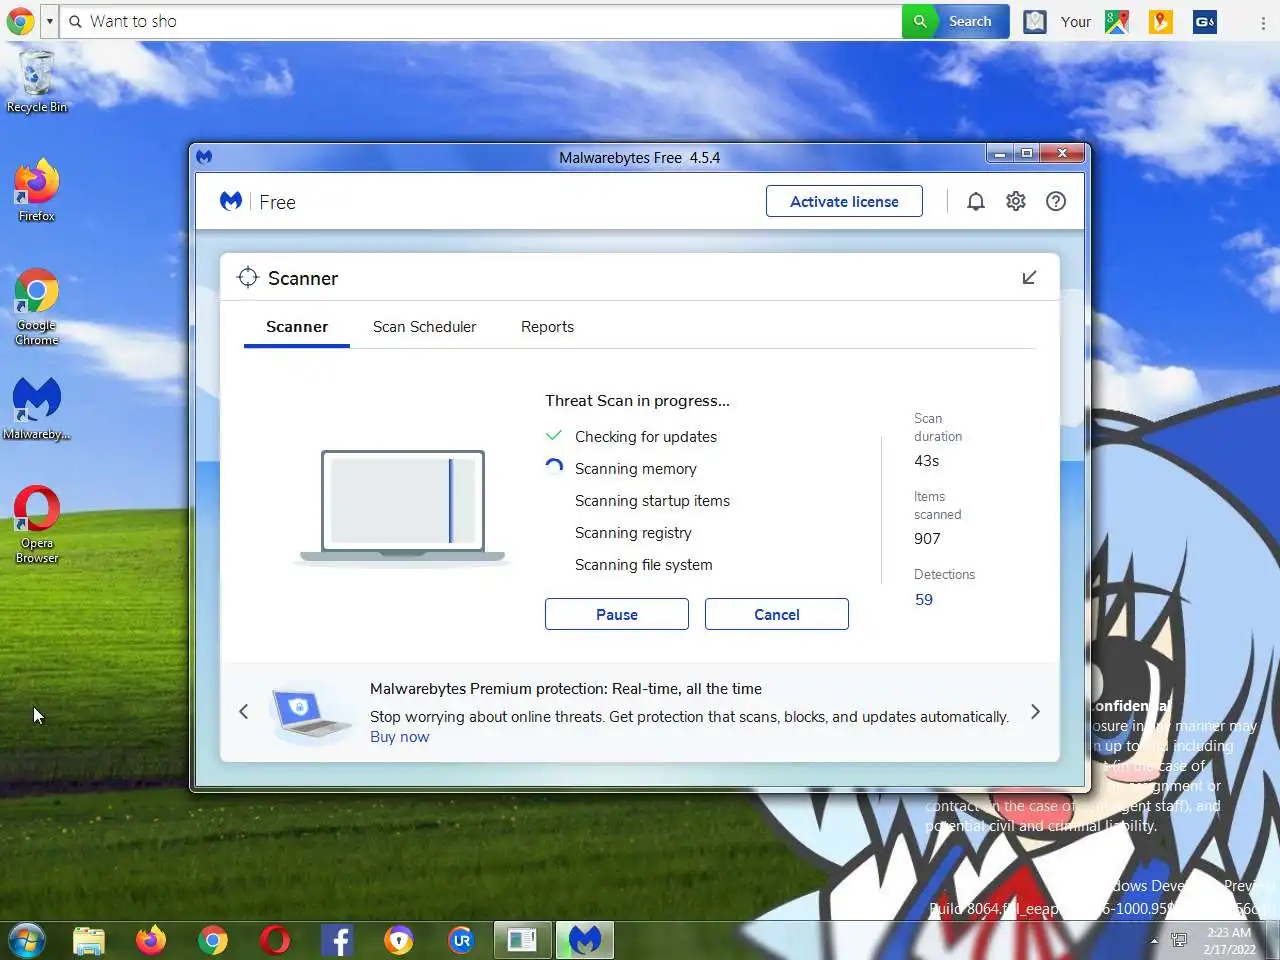Image resolution: width=1280 pixels, height=960 pixels.
Task: Cancel the threat scan
Action: pos(777,614)
